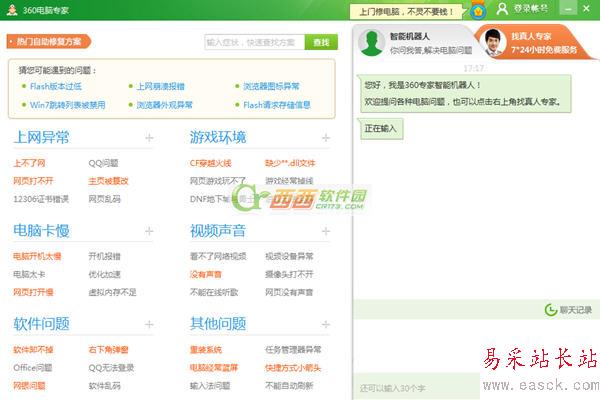Open the 上网崩溃报错 suggestion
Viewport: 600px width, 400px height.
click(160, 87)
